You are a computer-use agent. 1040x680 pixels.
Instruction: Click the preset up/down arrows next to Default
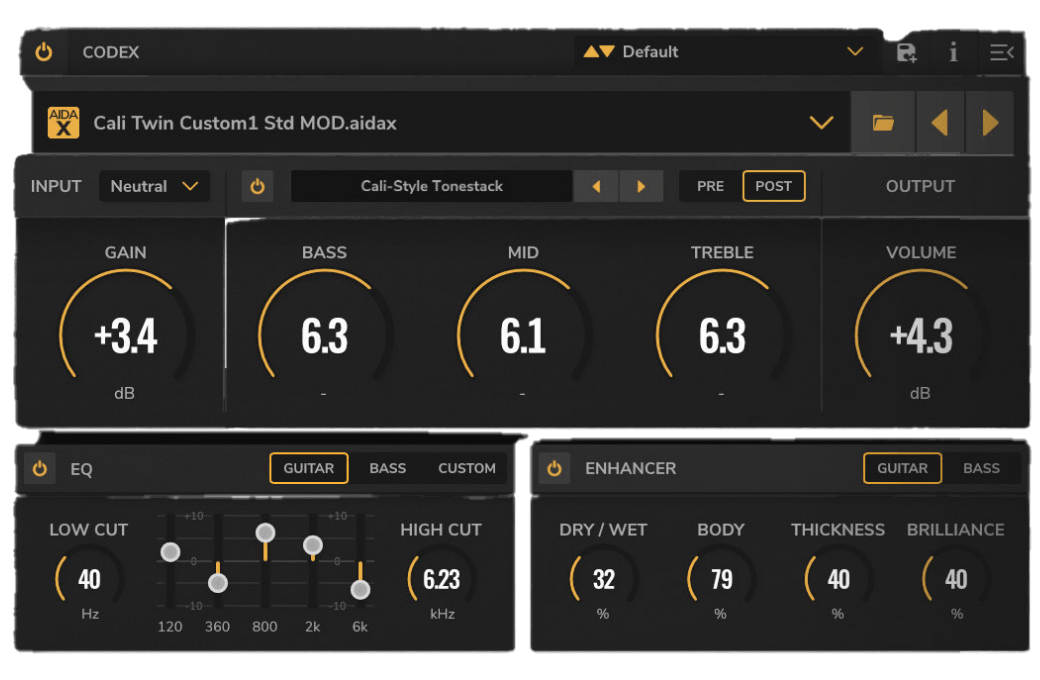point(599,52)
